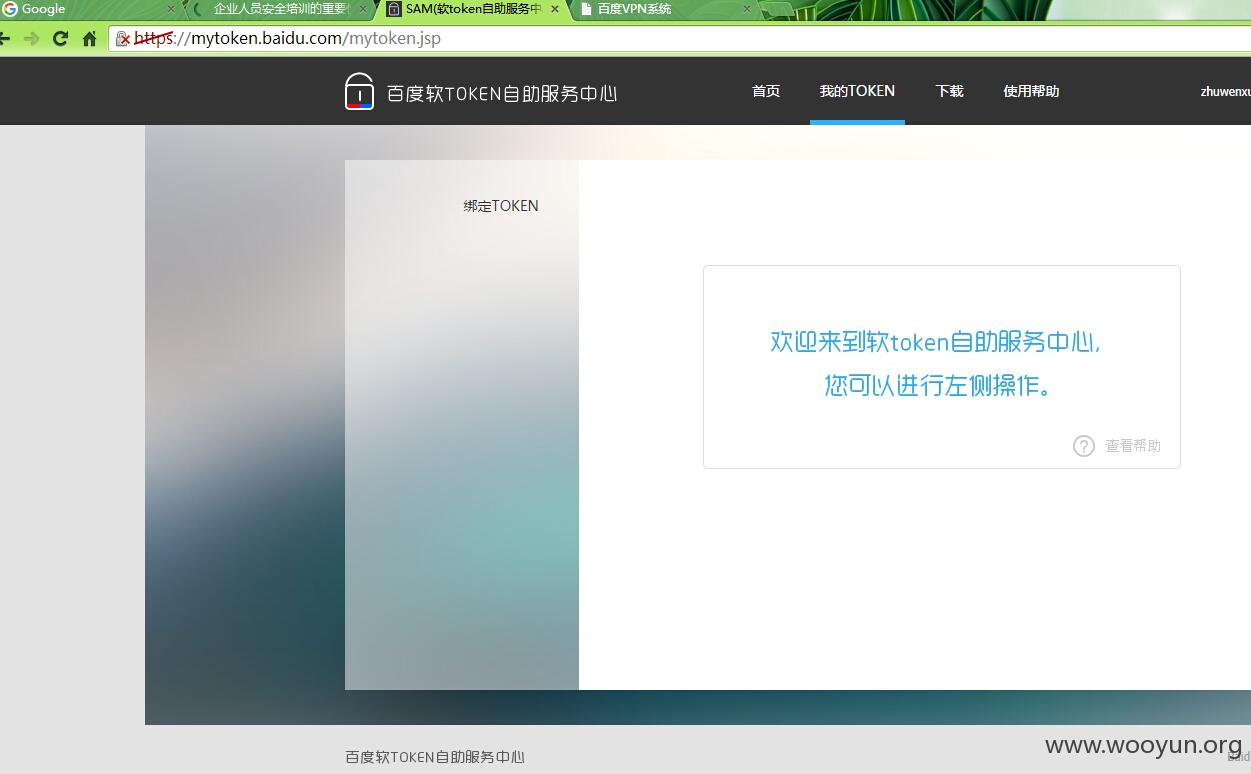Switch to the 百度VPN系统 browser tab
The image size is (1251, 774).
click(665, 9)
